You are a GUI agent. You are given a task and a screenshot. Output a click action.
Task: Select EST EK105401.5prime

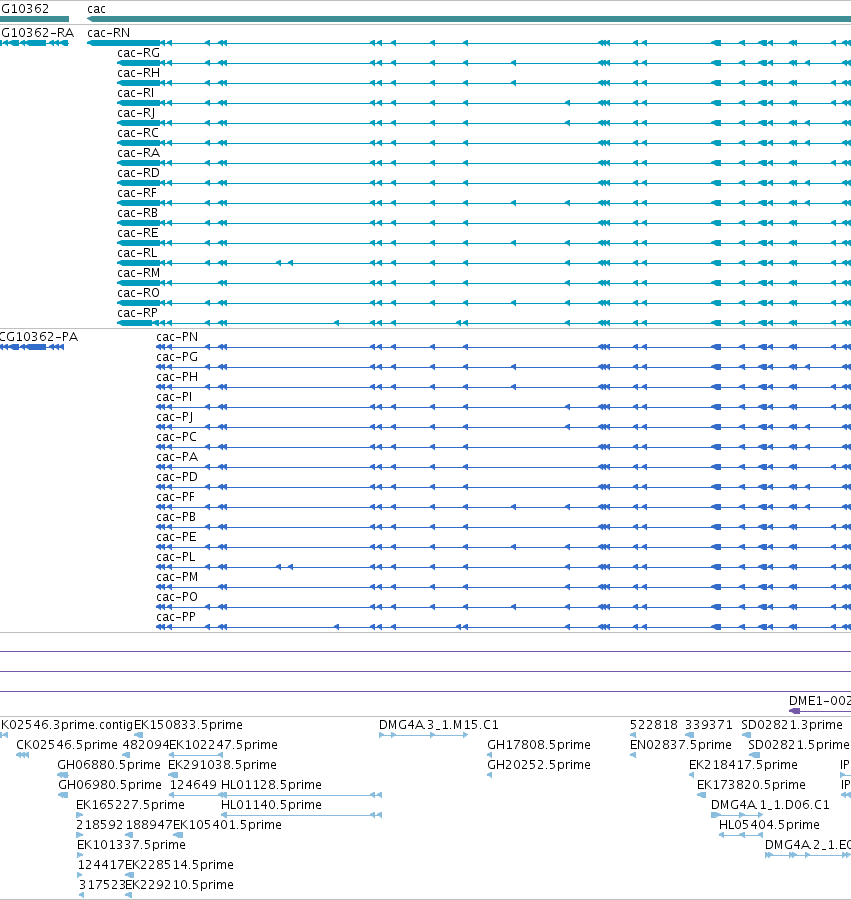click(227, 825)
